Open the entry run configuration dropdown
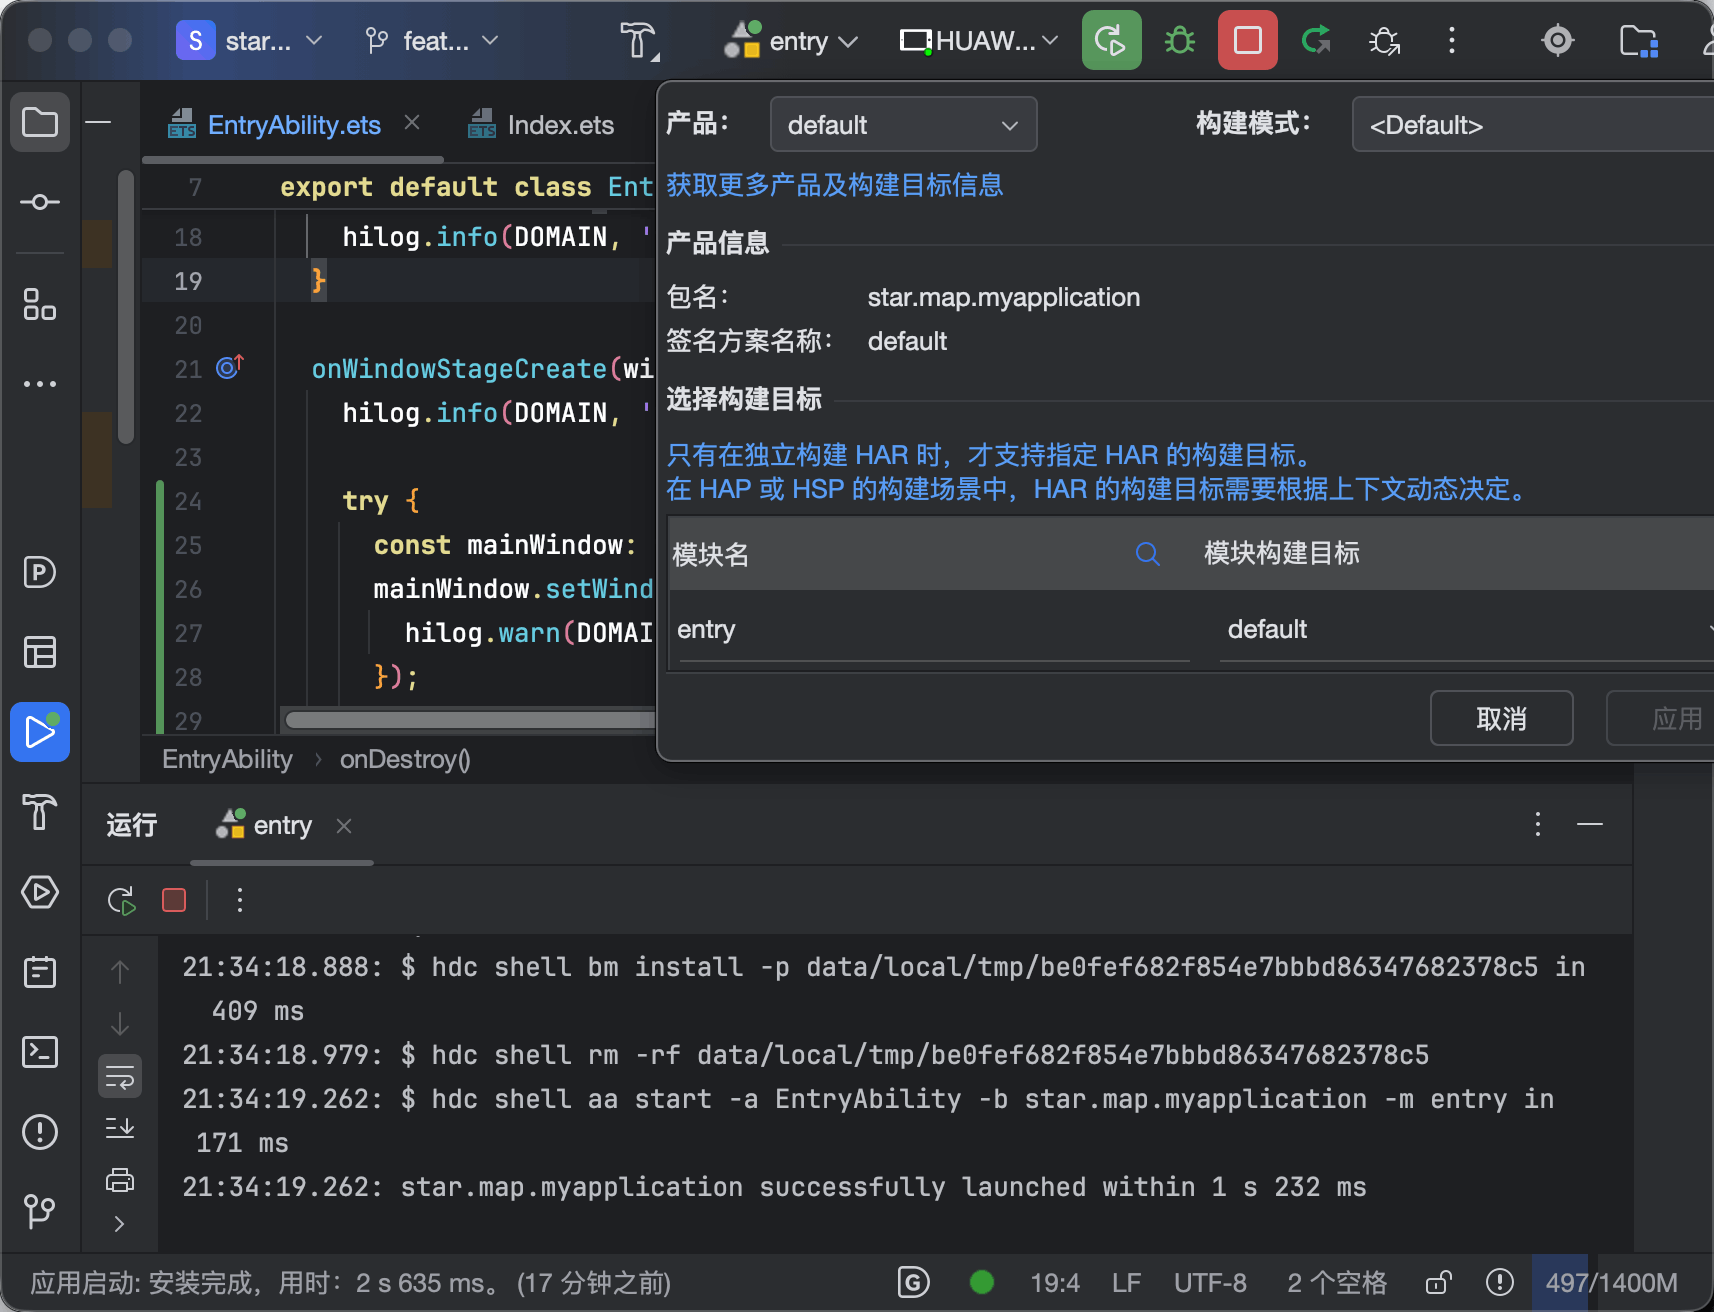This screenshot has height=1312, width=1714. (791, 41)
